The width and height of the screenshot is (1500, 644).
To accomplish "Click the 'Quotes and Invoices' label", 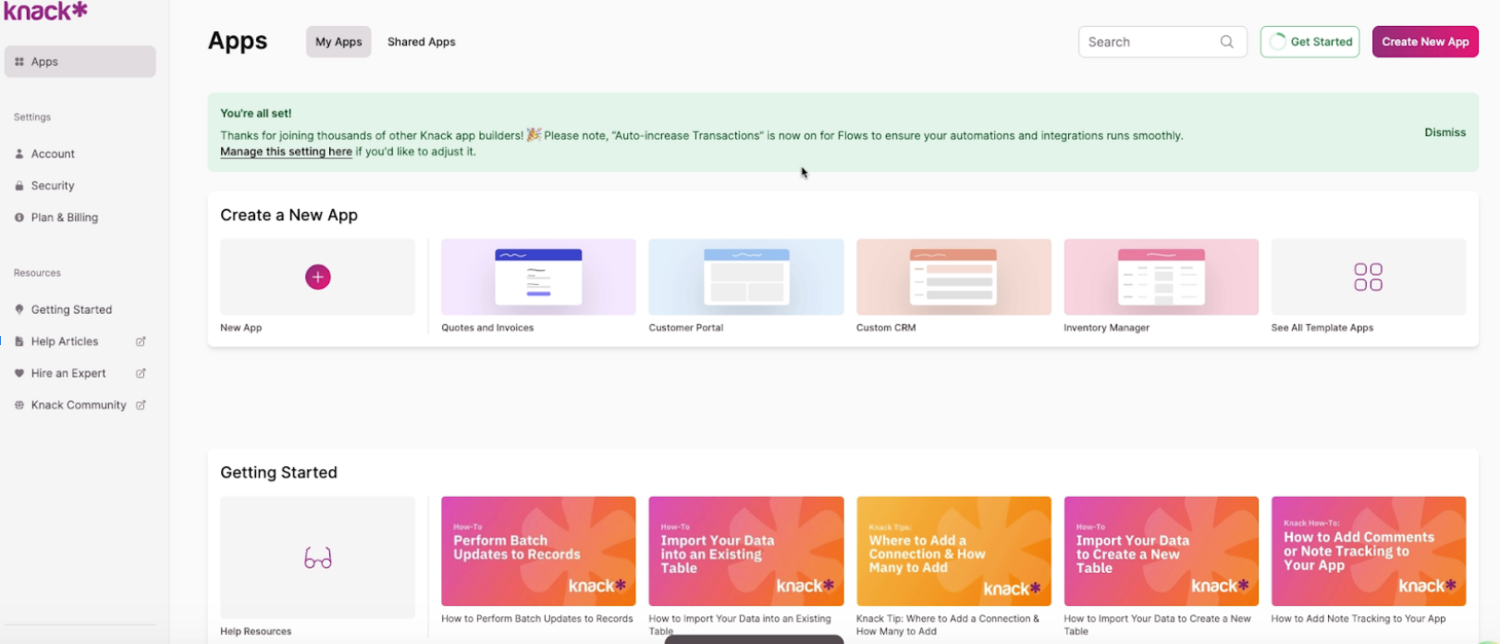I will pos(487,328).
